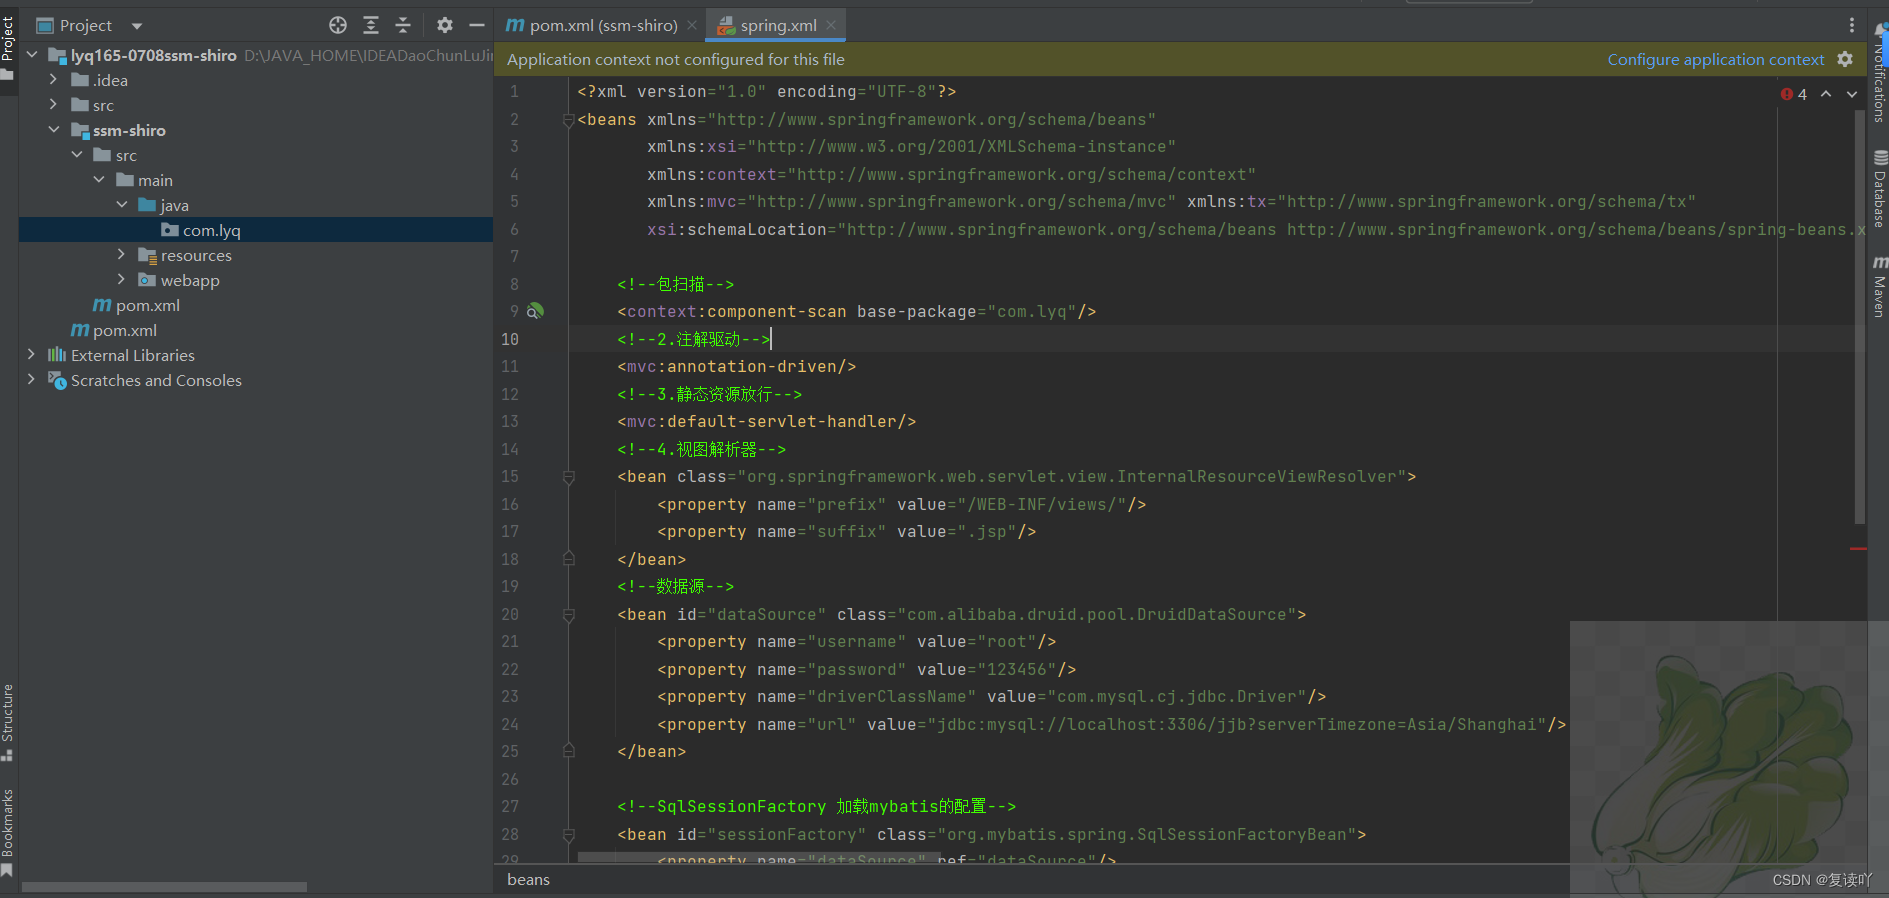
Task: Expand External Libraries node
Action: [x=32, y=355]
